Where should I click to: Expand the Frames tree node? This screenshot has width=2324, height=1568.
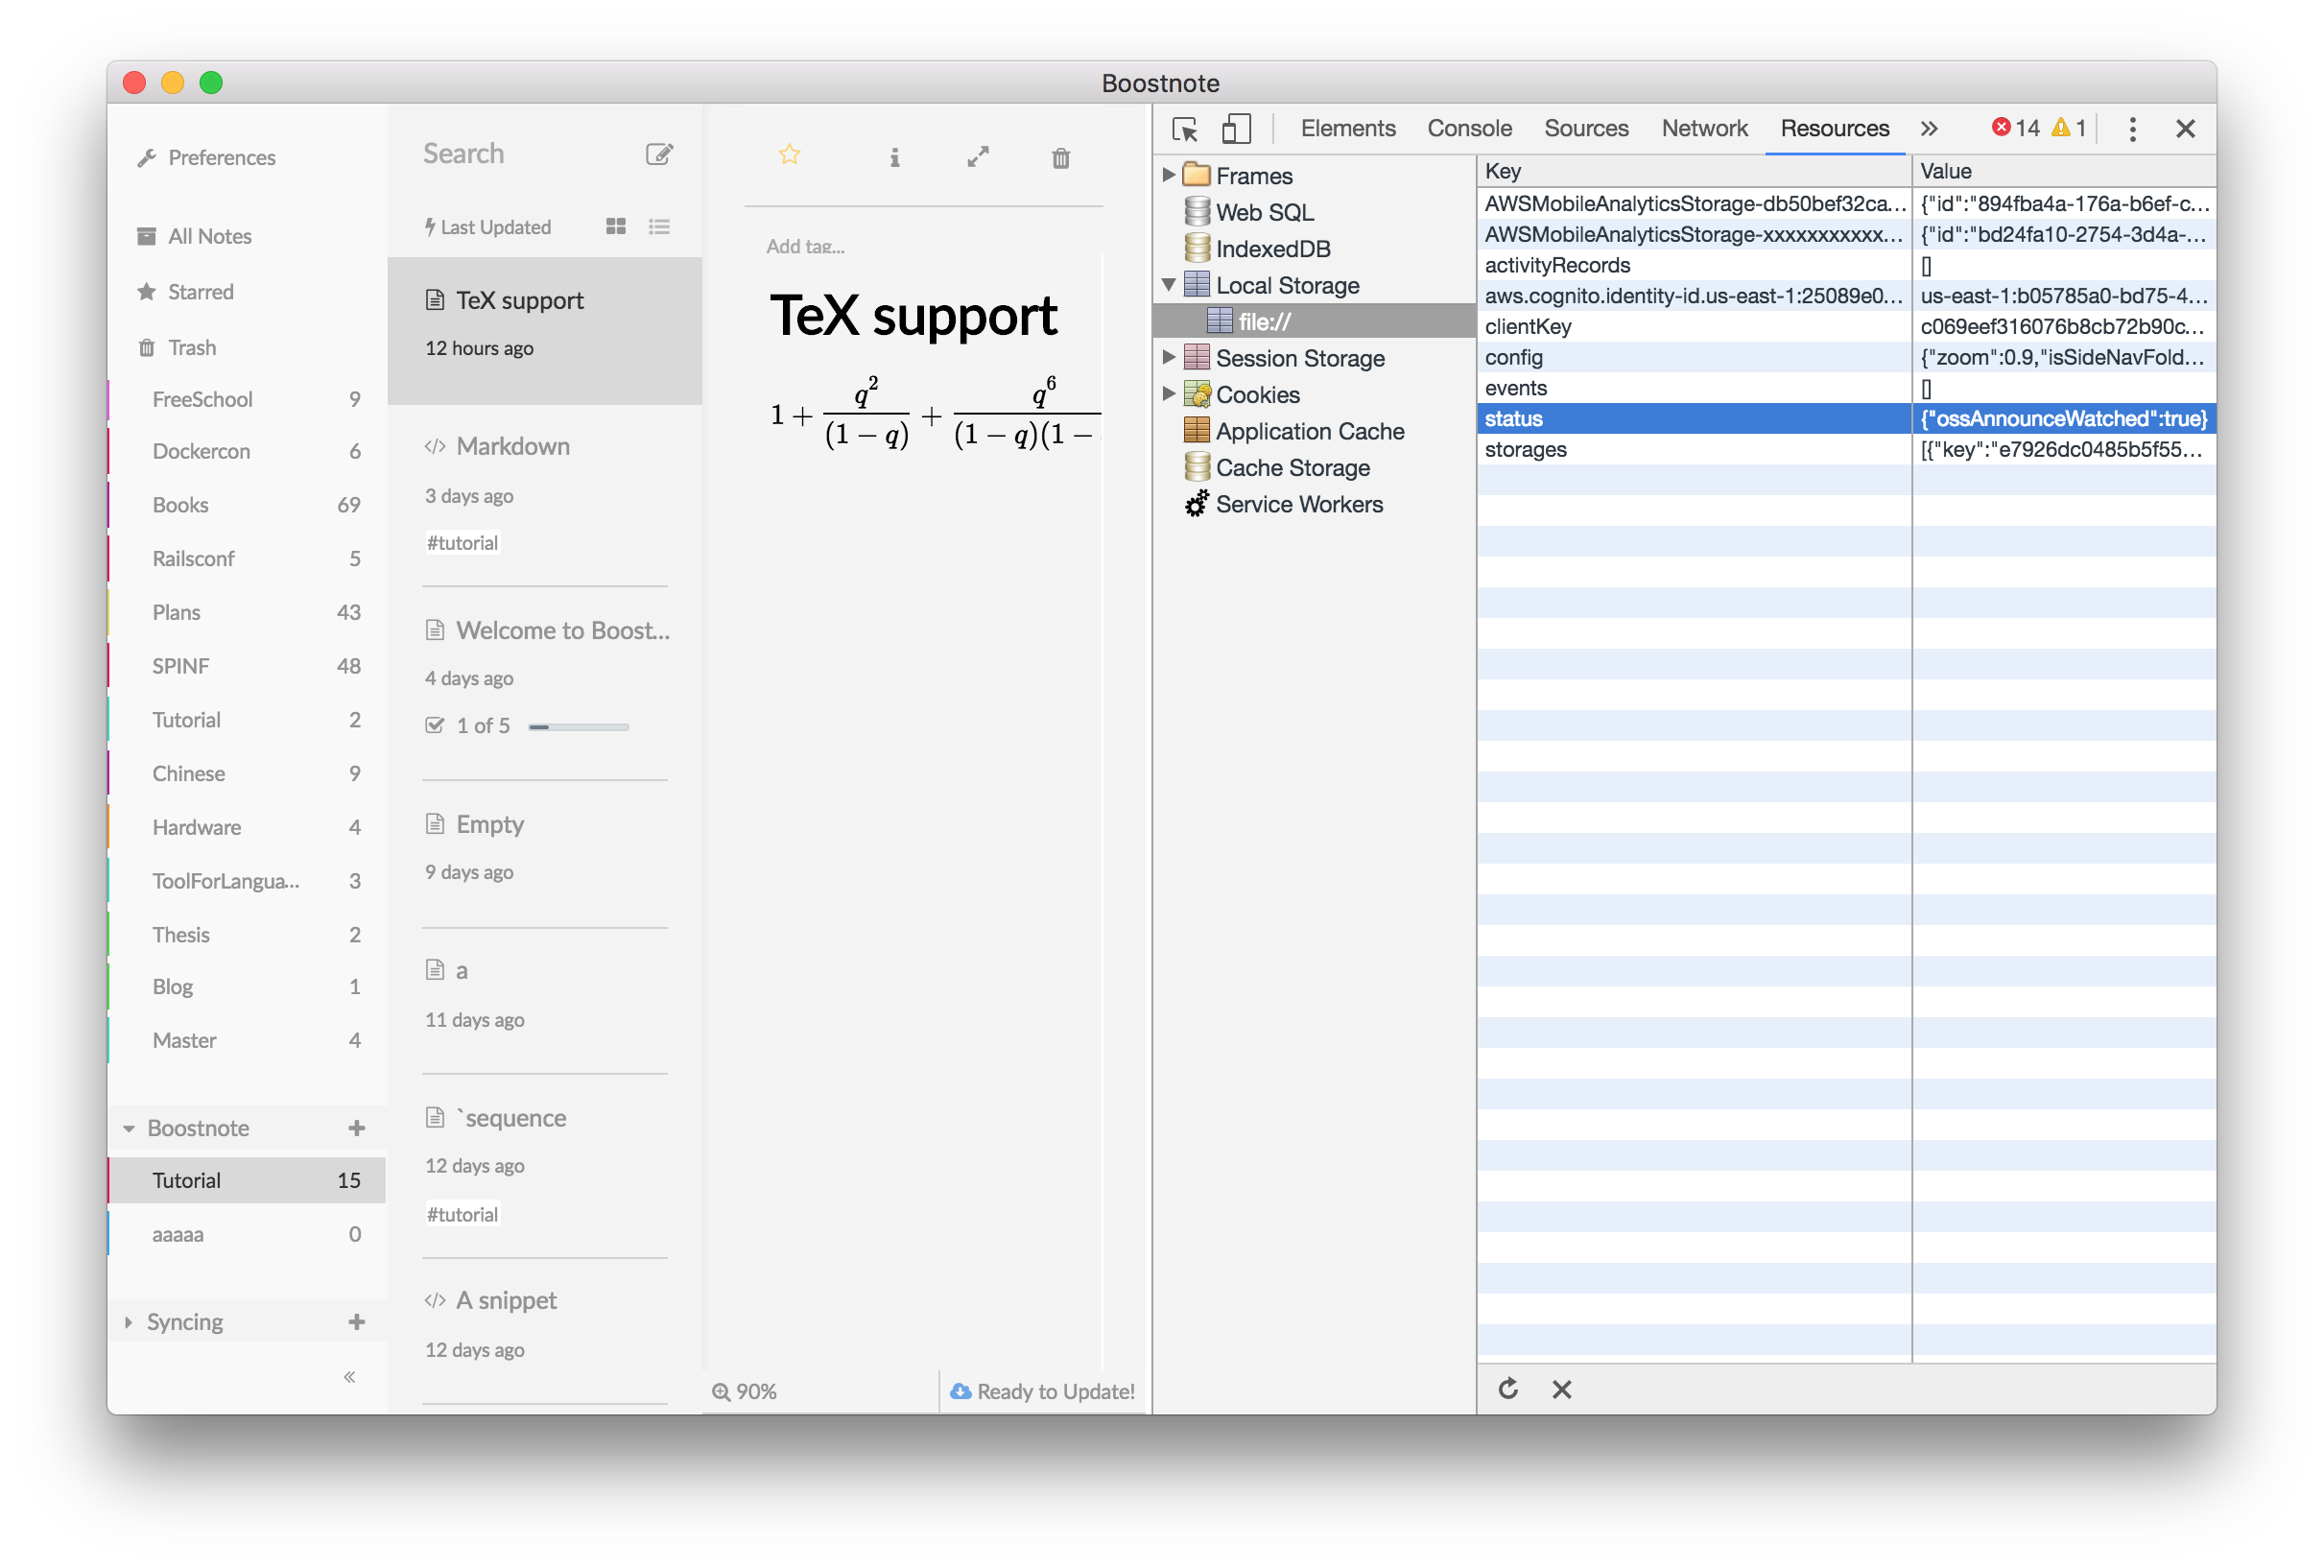pyautogui.click(x=1168, y=175)
